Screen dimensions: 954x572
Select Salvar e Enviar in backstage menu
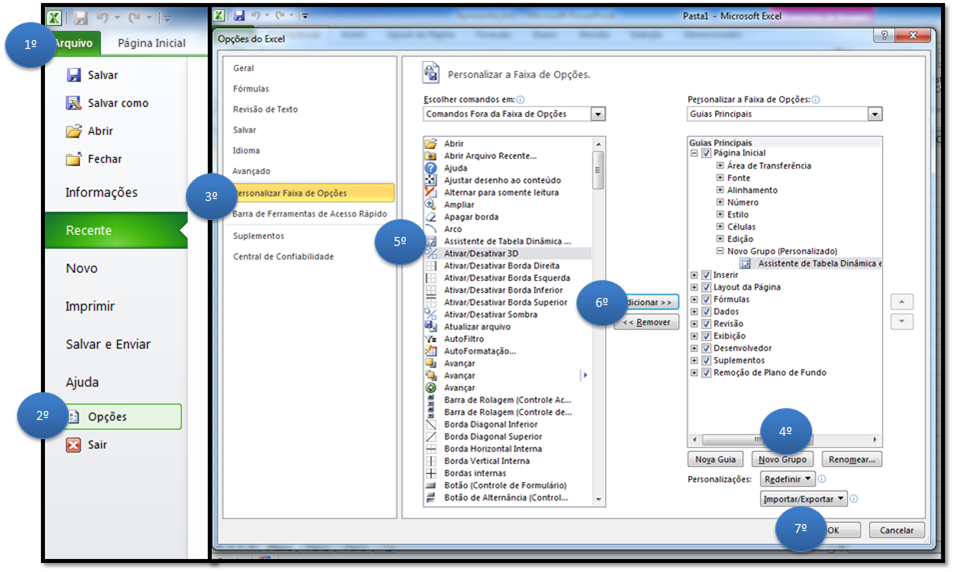click(108, 344)
